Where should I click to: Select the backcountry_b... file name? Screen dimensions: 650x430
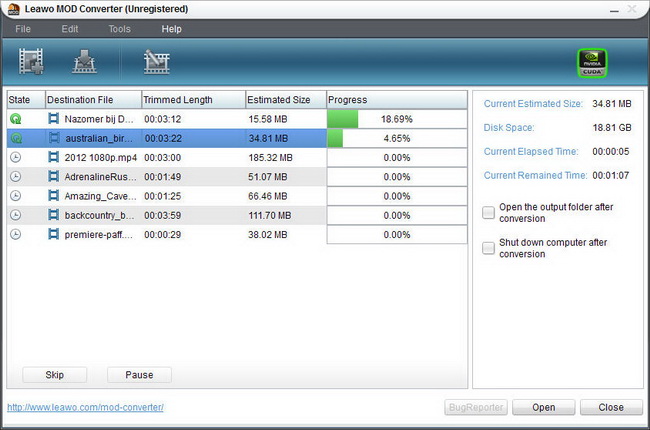tap(99, 216)
